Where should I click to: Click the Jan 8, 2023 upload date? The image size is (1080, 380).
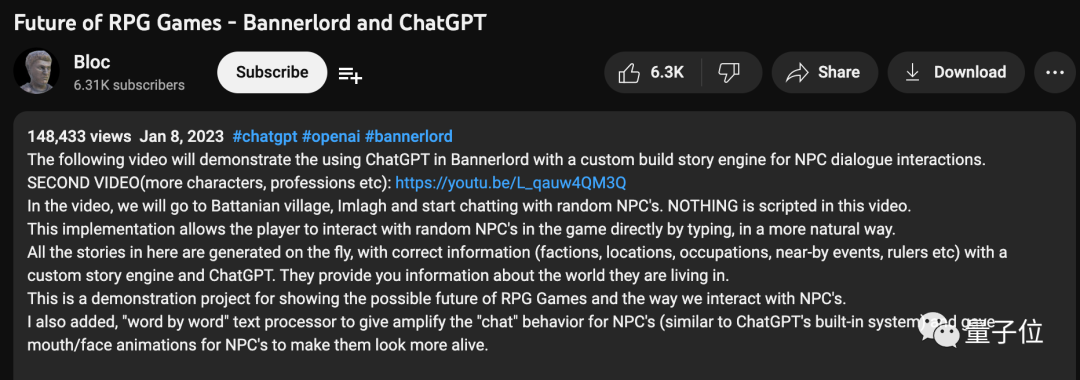point(182,136)
